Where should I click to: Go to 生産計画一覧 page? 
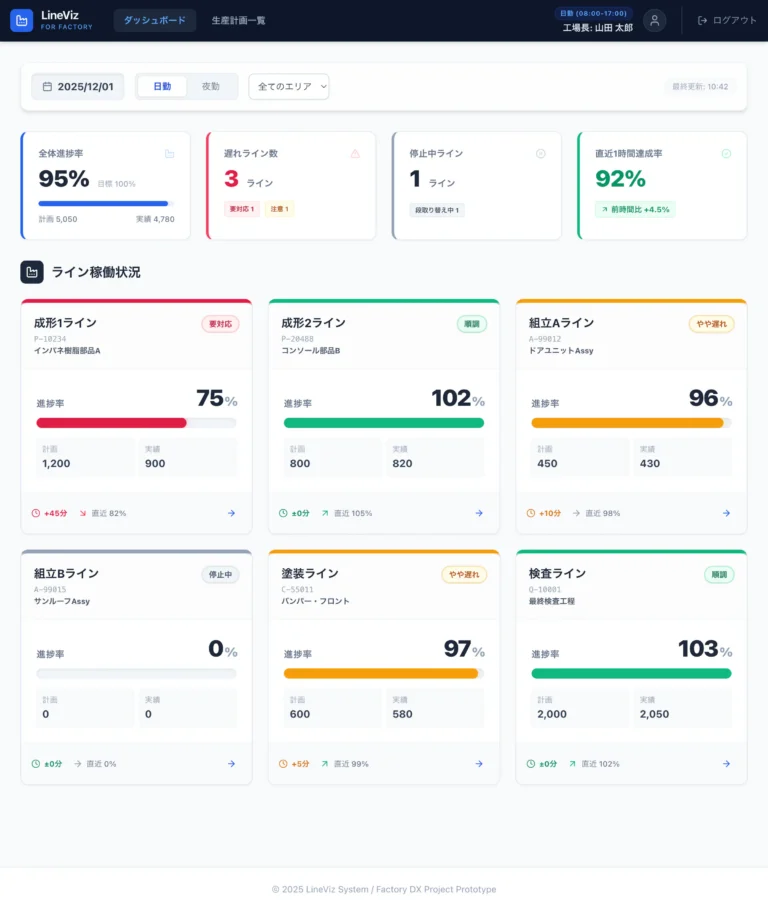pyautogui.click(x=238, y=20)
